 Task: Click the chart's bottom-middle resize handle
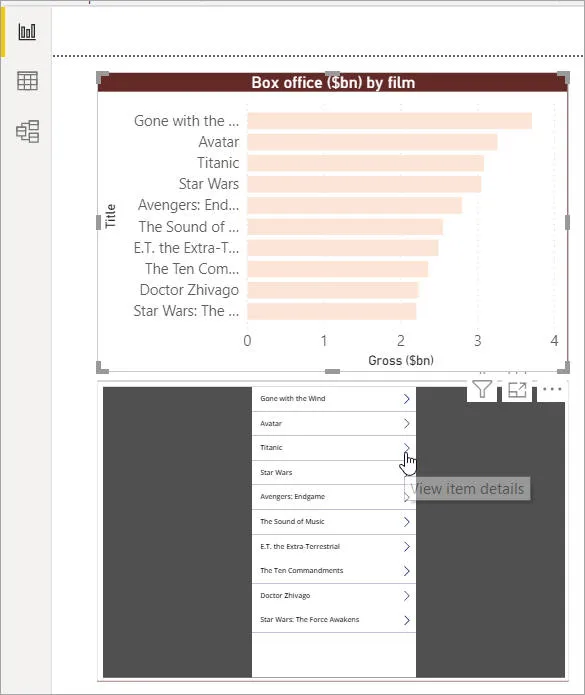click(x=332, y=371)
